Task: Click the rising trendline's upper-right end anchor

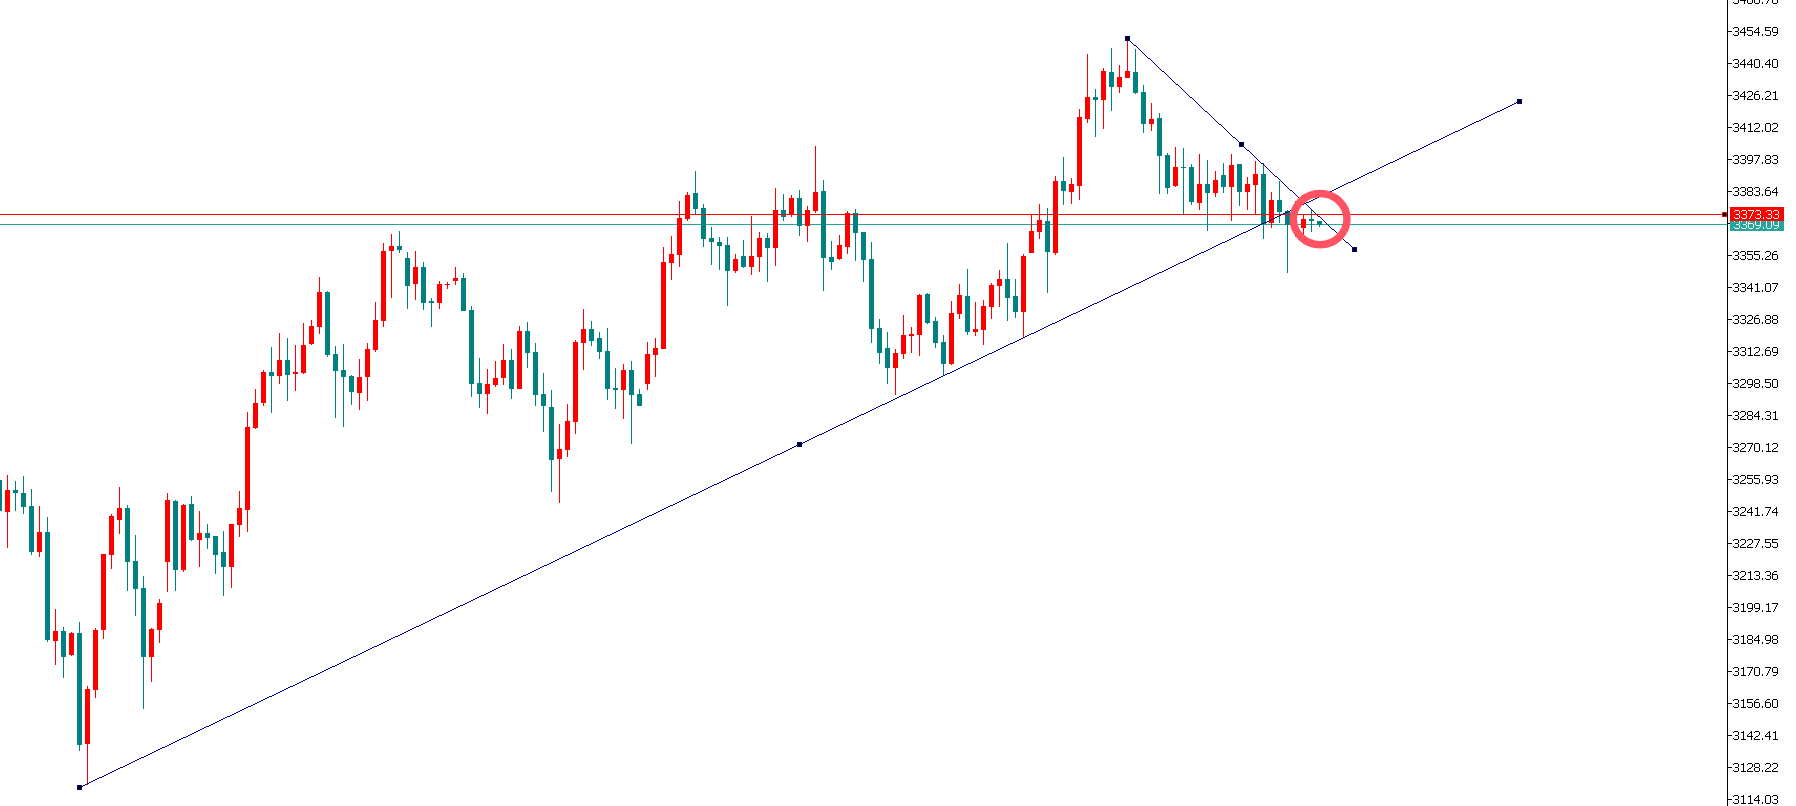Action: 1519,101
